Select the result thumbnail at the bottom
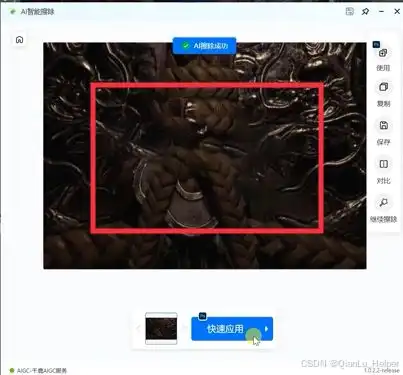 tap(161, 328)
